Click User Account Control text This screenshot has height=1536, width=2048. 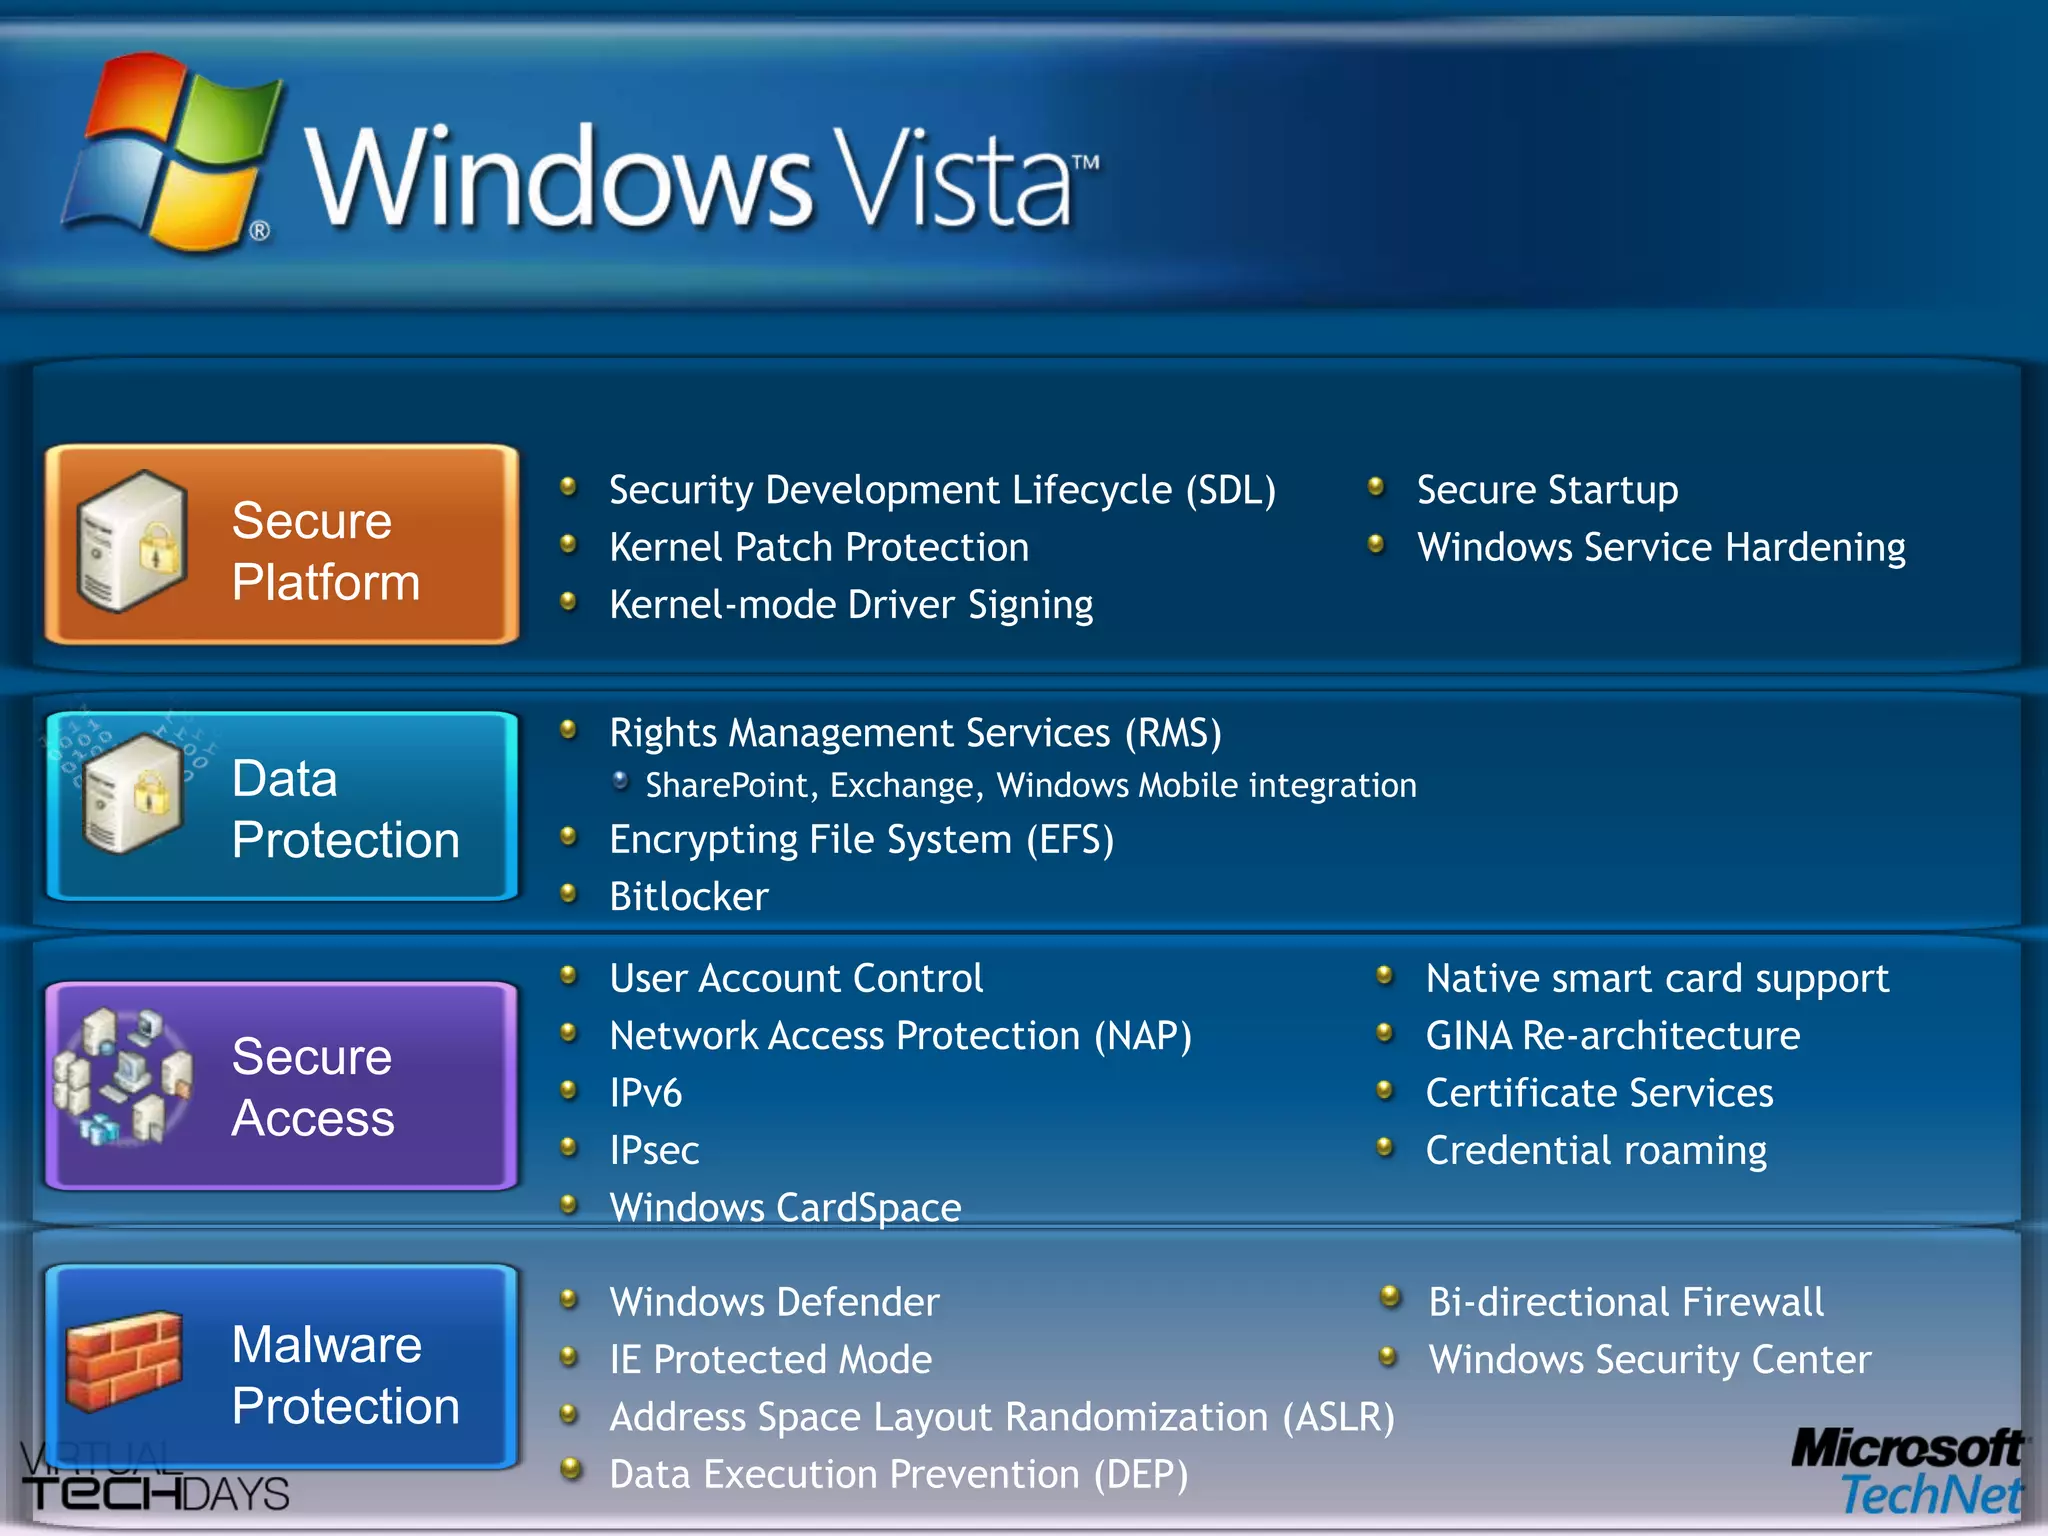[796, 979]
